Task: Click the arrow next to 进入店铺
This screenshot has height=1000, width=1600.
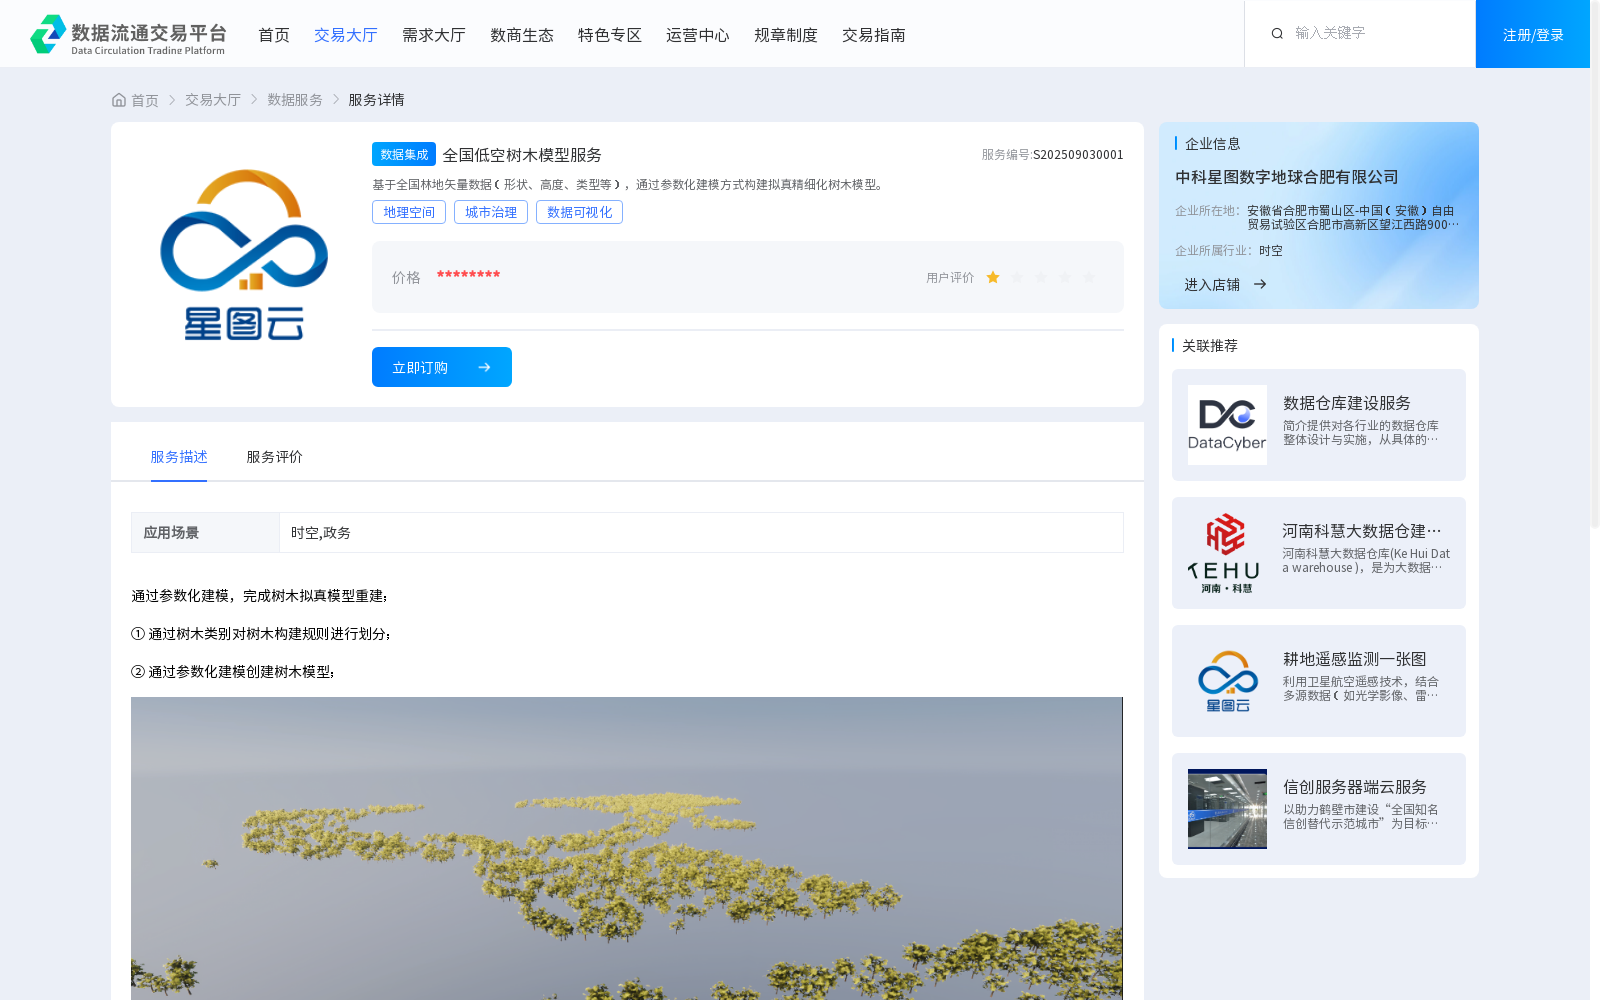Action: pos(1260,285)
